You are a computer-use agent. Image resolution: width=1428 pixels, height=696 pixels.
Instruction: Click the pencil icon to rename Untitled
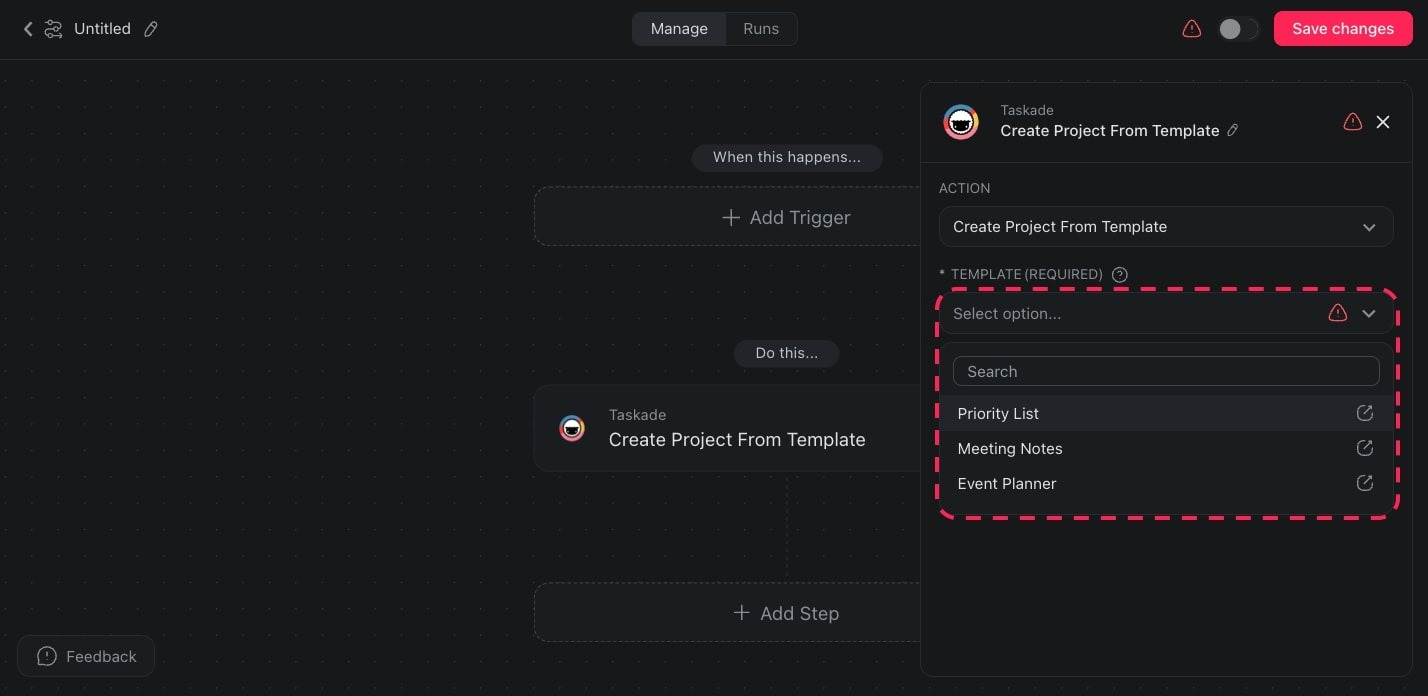coord(151,29)
